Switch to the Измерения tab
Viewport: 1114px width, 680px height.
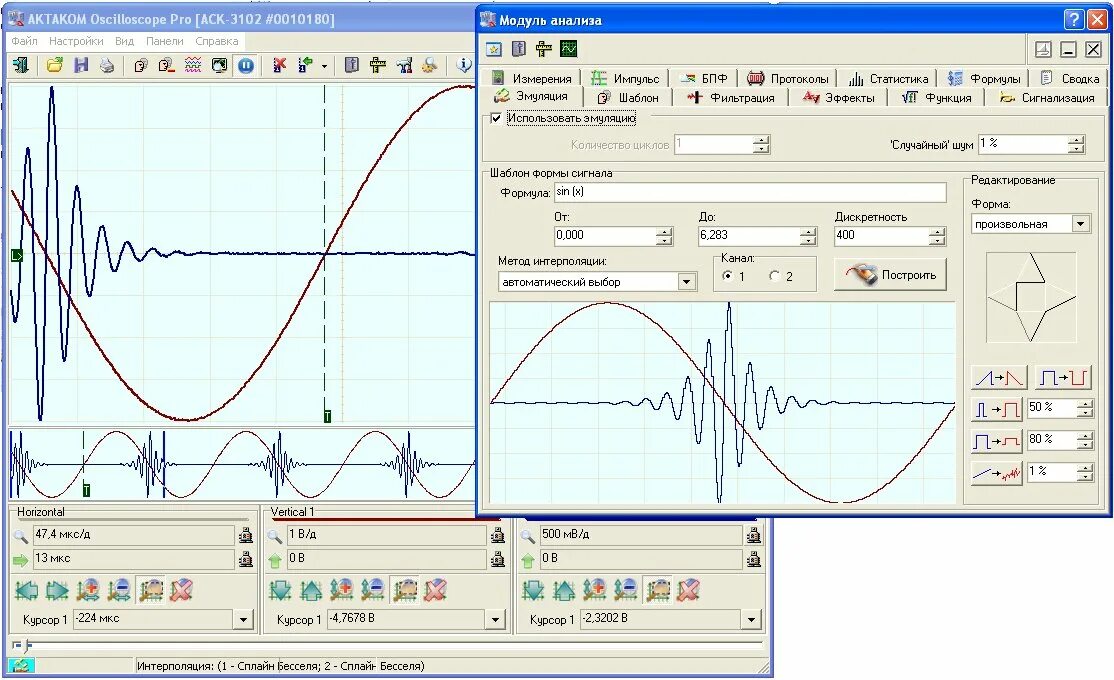point(532,78)
